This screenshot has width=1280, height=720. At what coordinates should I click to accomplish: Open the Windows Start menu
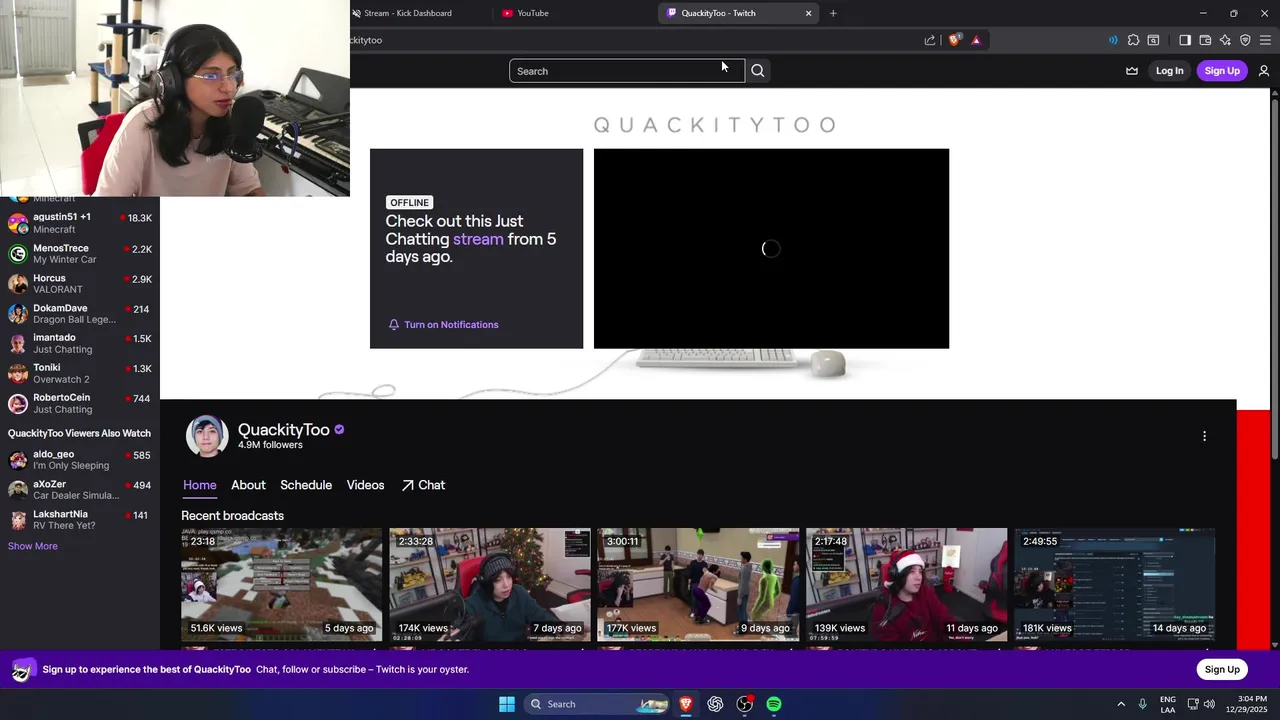click(x=507, y=704)
